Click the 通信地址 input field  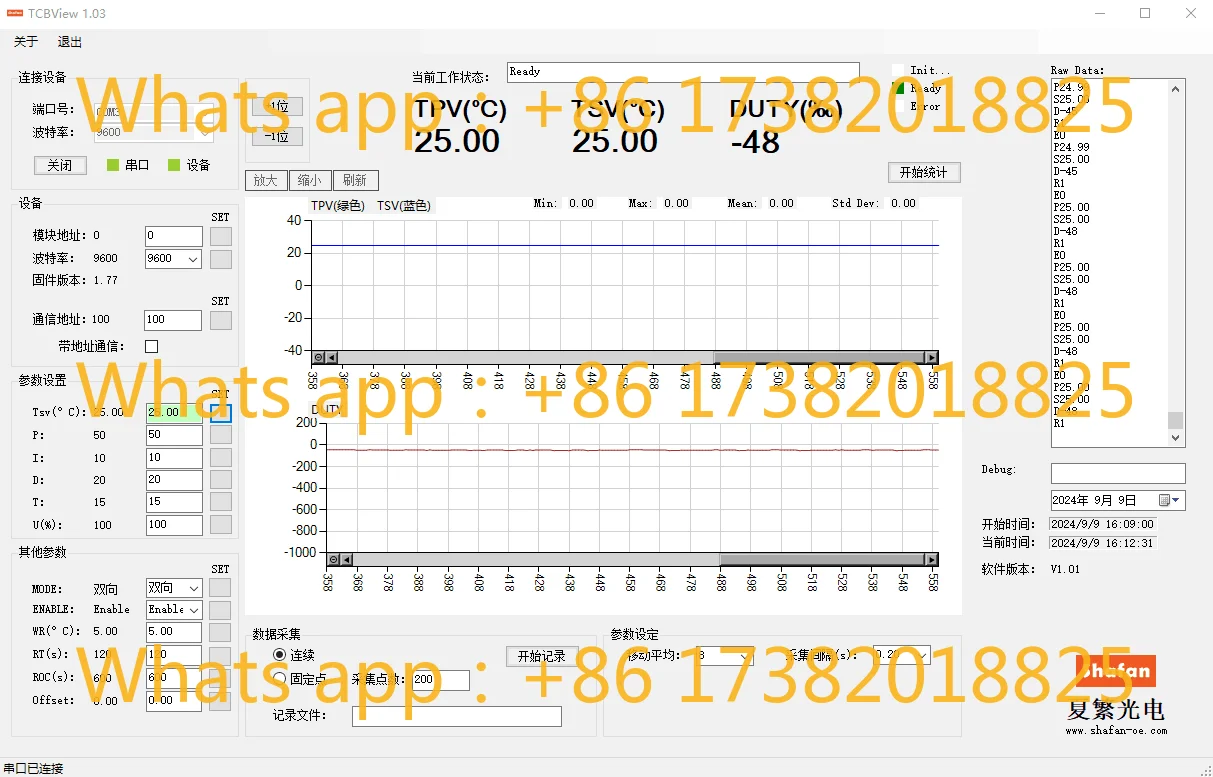(x=173, y=320)
